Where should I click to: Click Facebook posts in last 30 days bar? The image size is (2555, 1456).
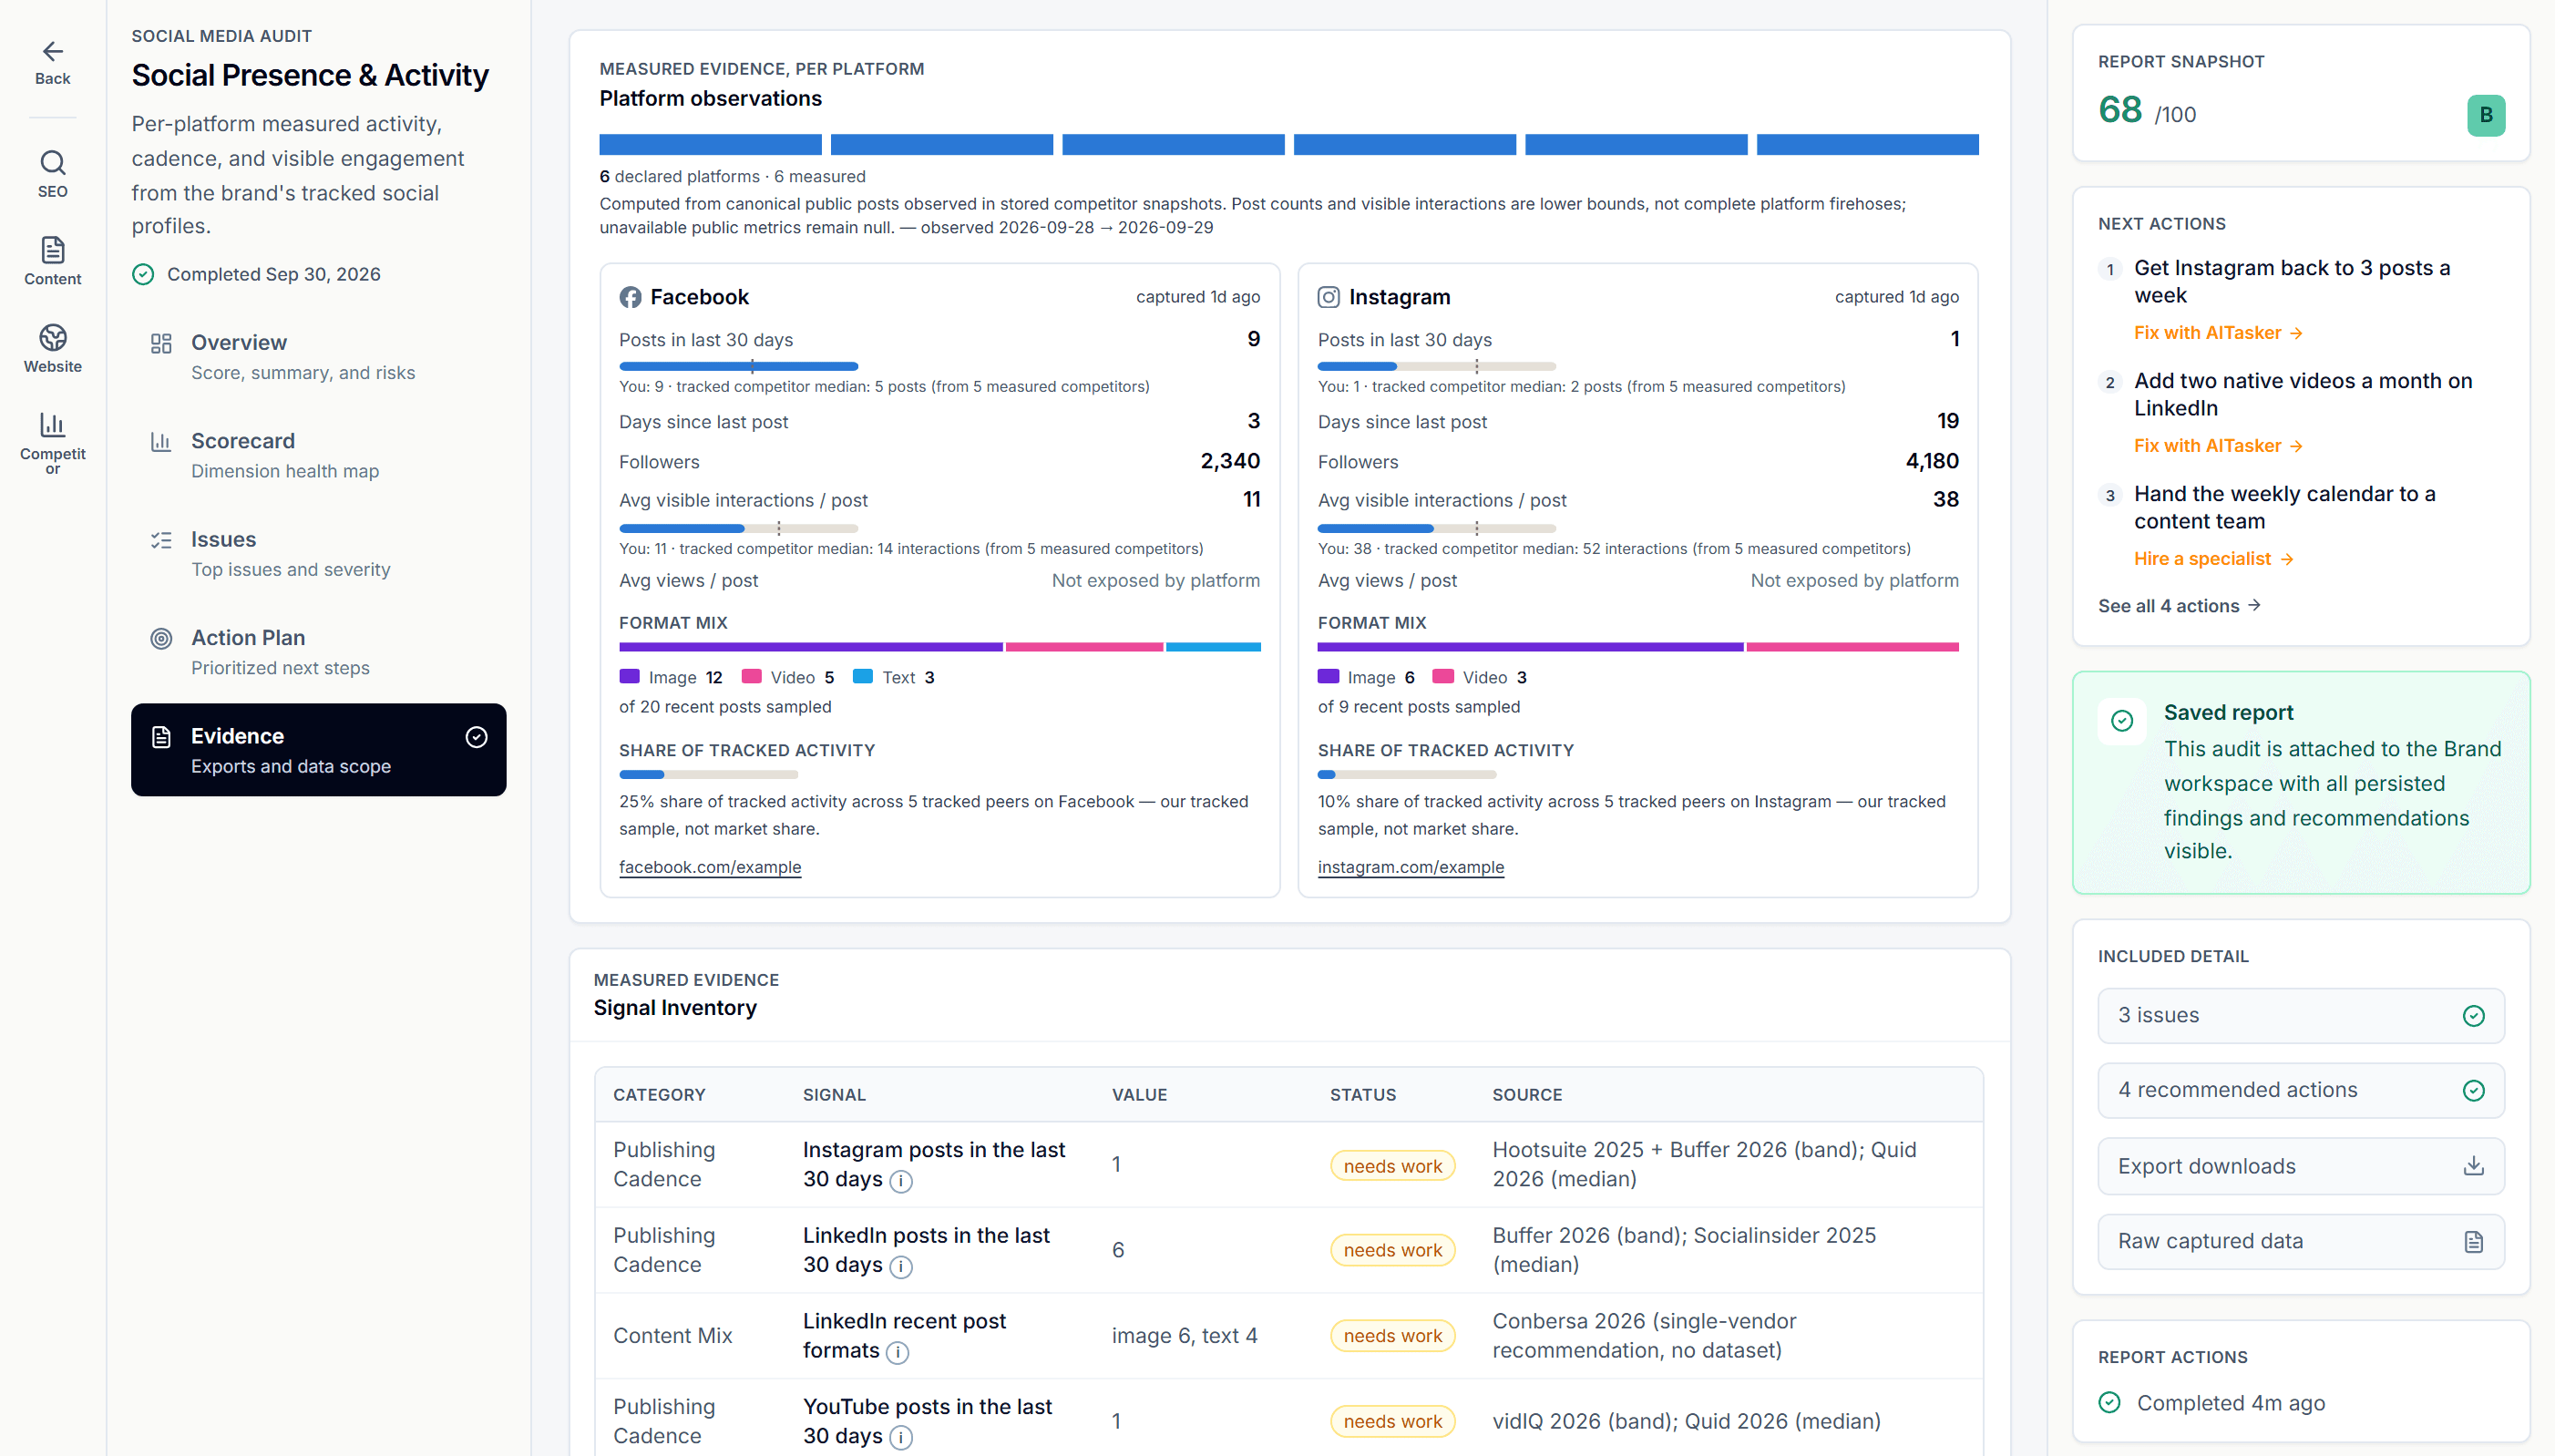click(x=738, y=366)
